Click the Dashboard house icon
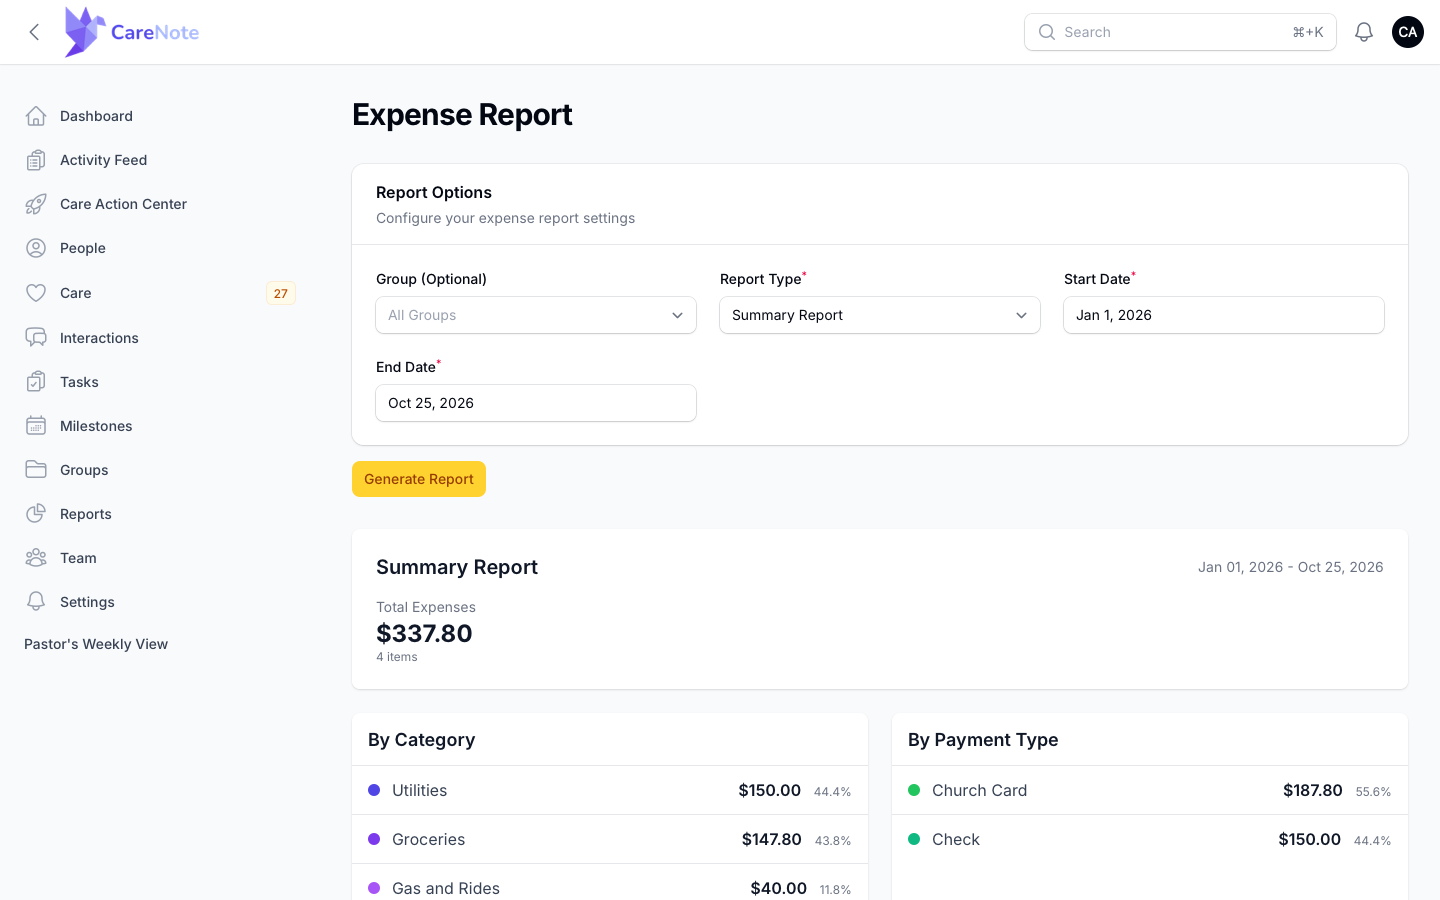Viewport: 1440px width, 900px height. (x=36, y=116)
